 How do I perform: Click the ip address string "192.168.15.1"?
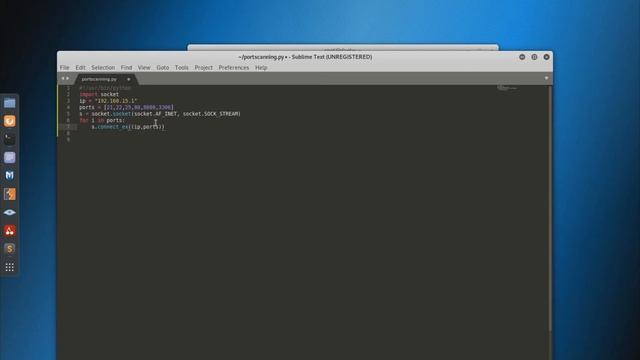pyautogui.click(x=116, y=101)
